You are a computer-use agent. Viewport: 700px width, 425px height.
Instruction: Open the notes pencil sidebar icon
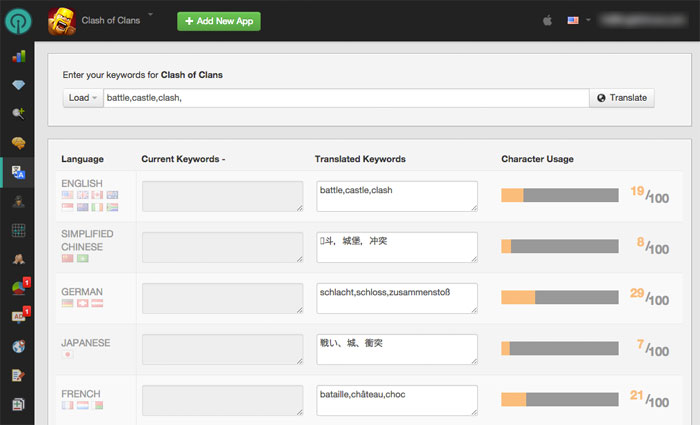18,375
